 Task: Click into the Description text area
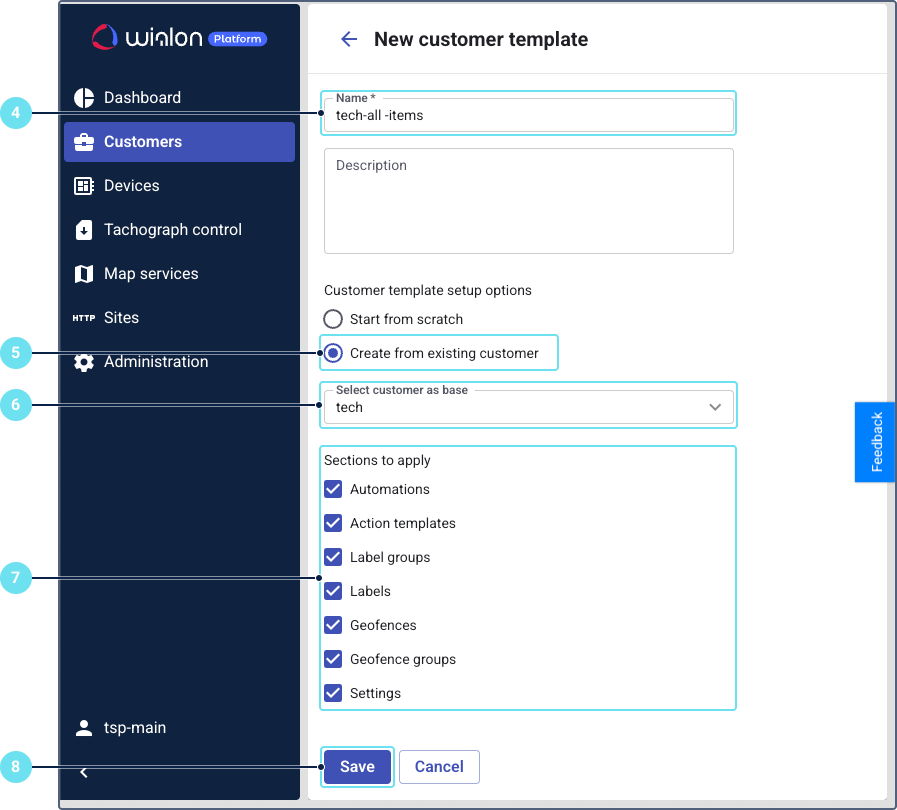click(x=528, y=202)
